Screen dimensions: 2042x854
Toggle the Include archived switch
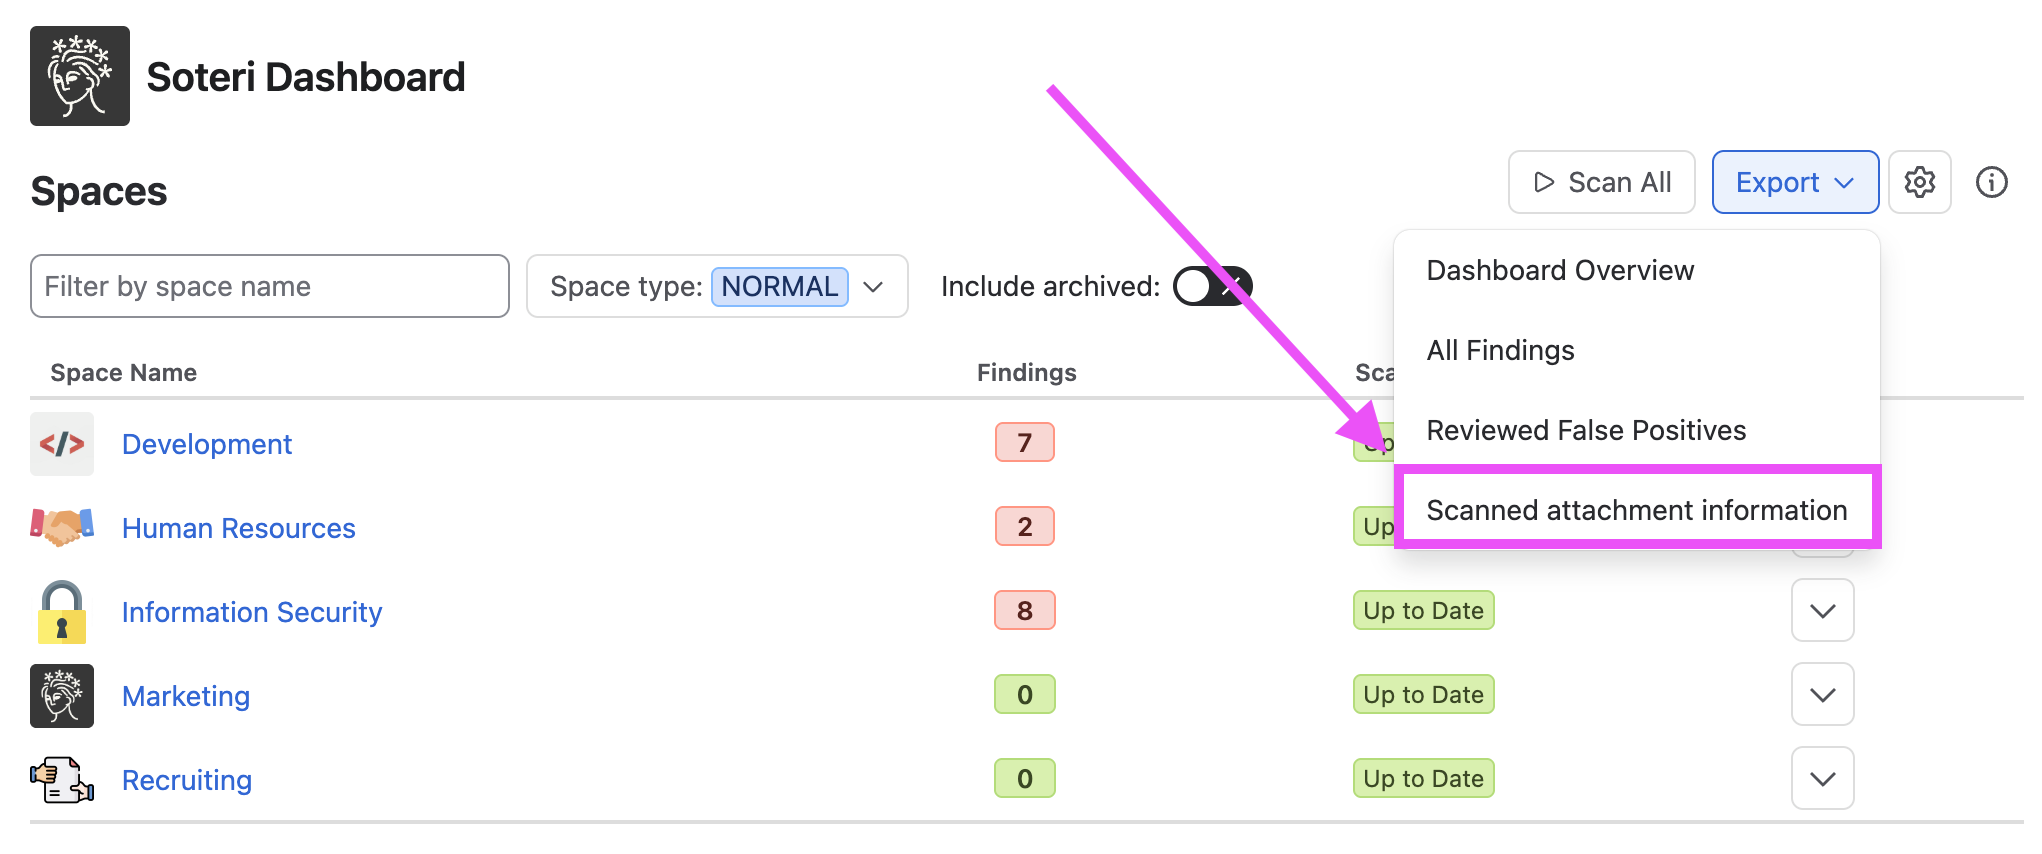(1212, 287)
